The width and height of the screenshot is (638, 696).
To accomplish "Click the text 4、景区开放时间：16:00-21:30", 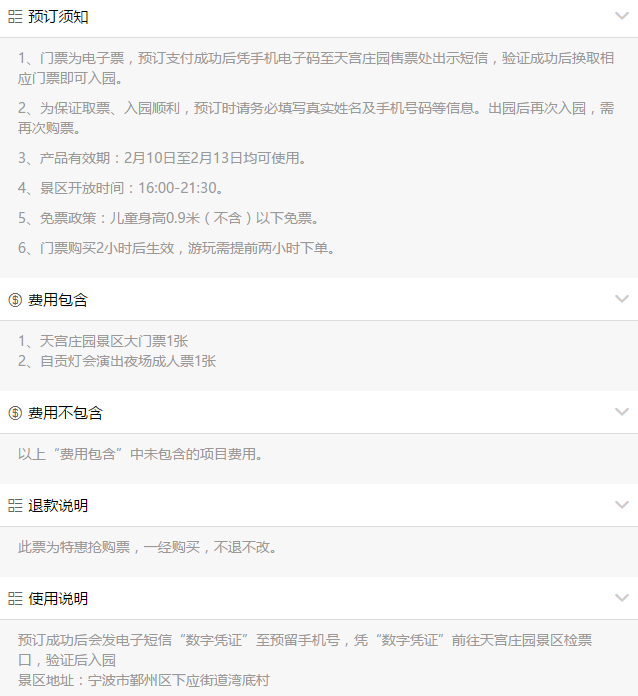I will click(x=121, y=188).
